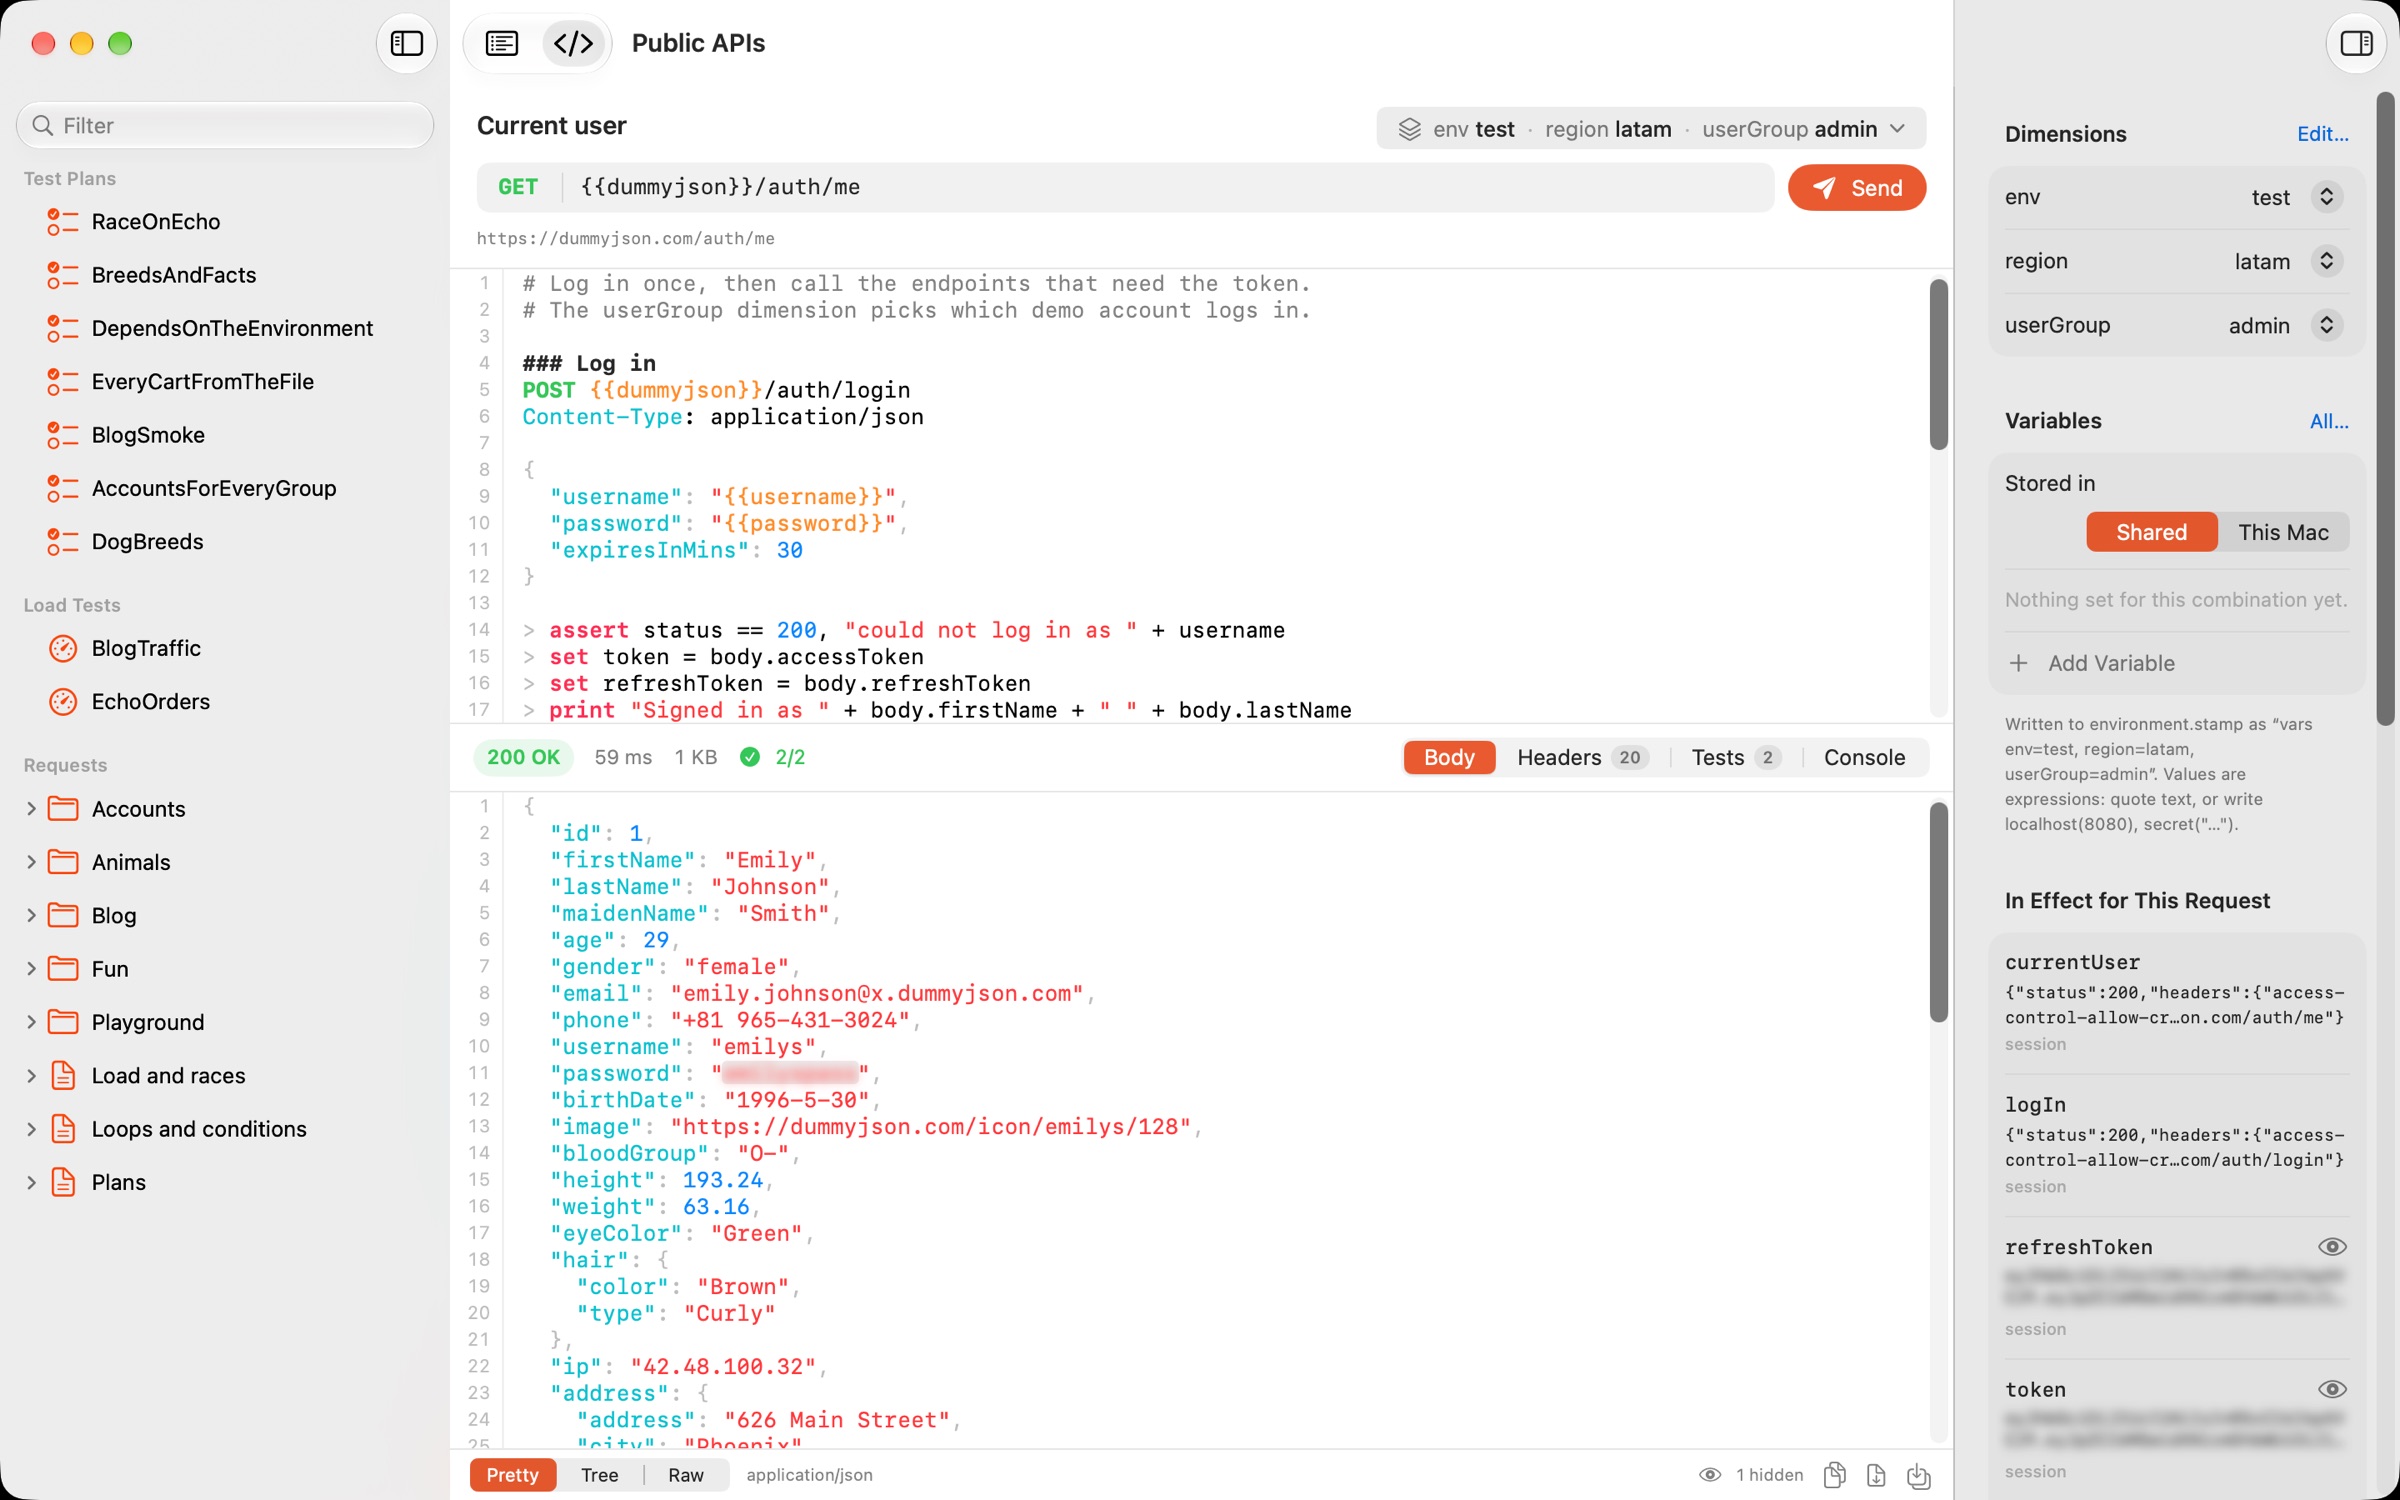Click the Filter search field

click(x=225, y=125)
